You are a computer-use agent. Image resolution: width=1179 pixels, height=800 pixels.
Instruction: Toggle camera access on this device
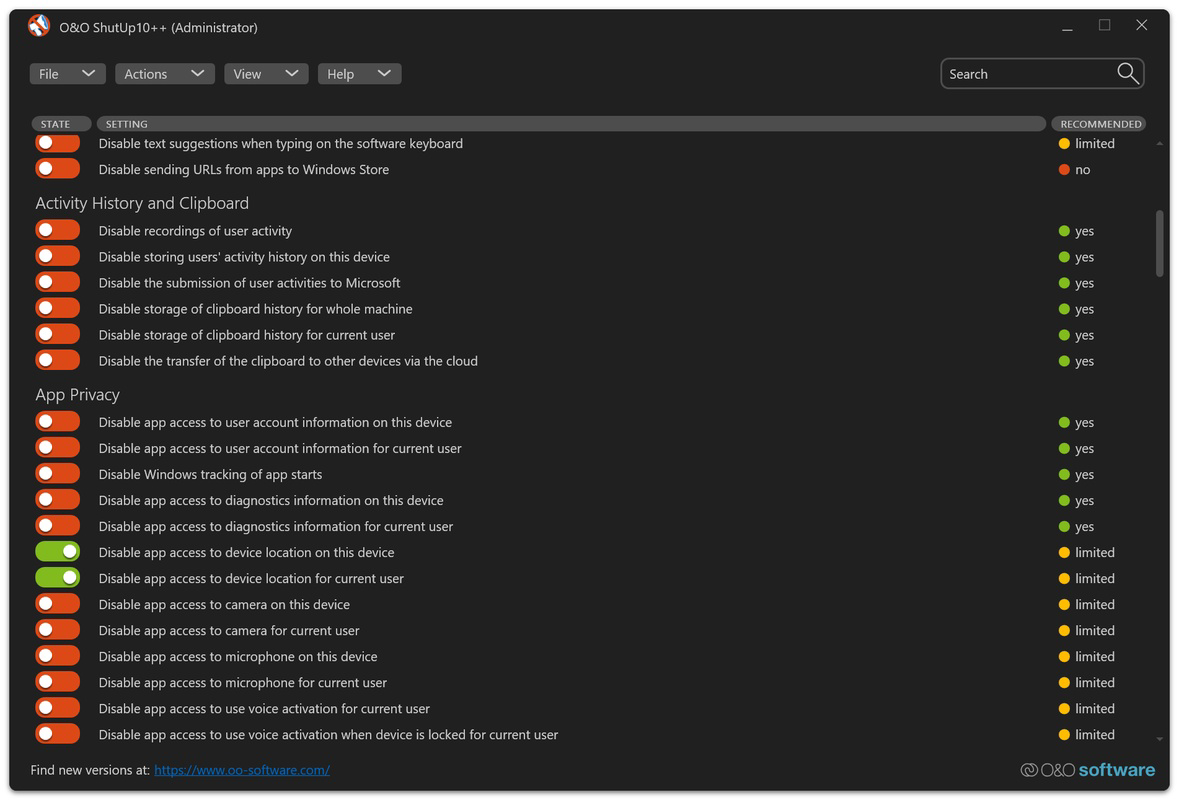click(57, 604)
